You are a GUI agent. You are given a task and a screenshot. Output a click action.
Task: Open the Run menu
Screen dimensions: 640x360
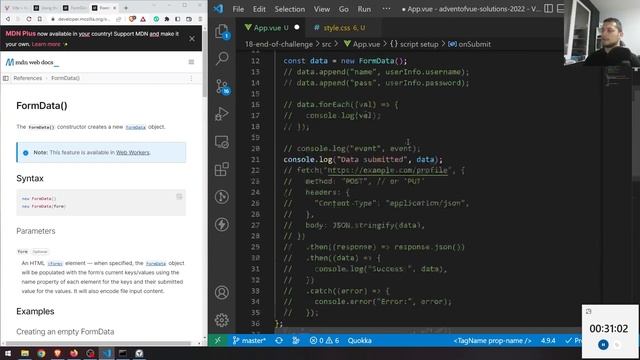click(364, 9)
